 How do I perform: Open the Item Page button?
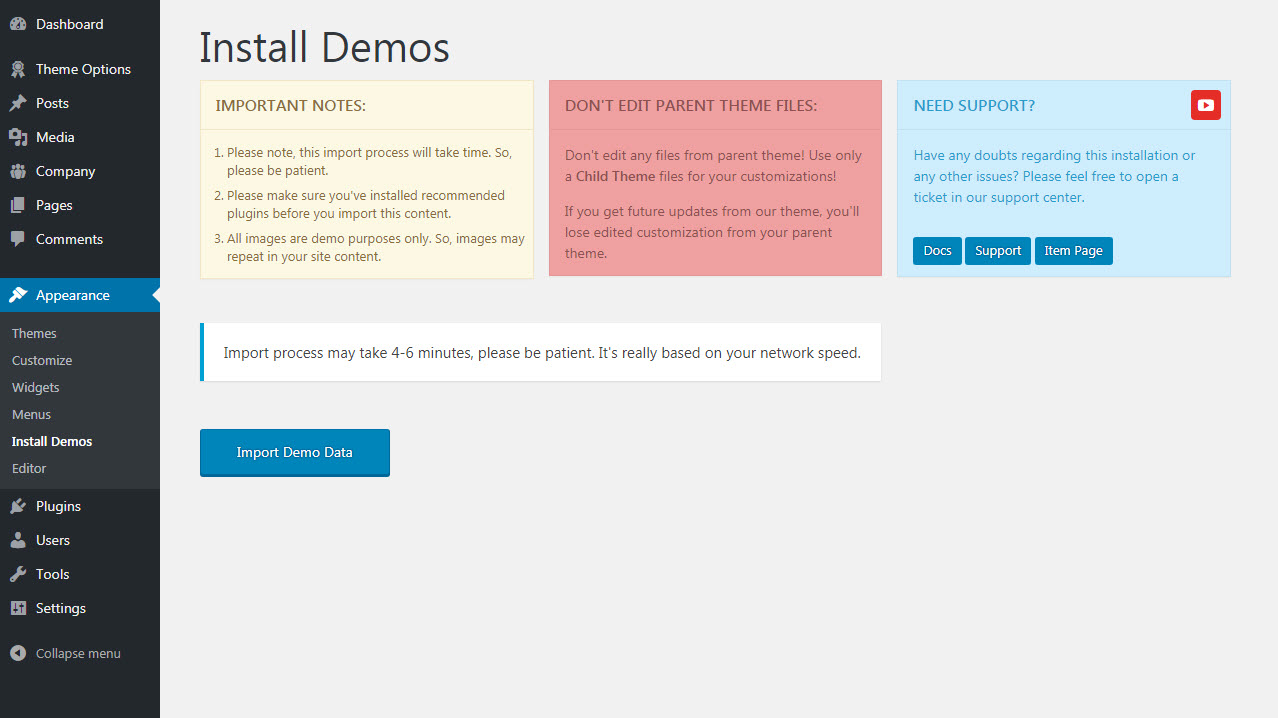click(1073, 251)
